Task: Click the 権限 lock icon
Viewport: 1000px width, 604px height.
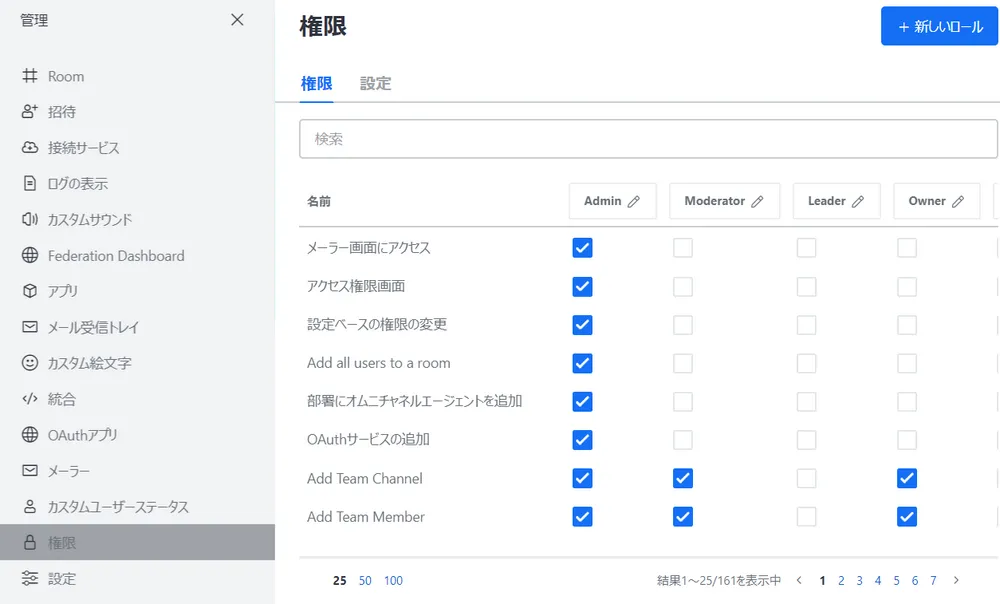Action: click(30, 542)
